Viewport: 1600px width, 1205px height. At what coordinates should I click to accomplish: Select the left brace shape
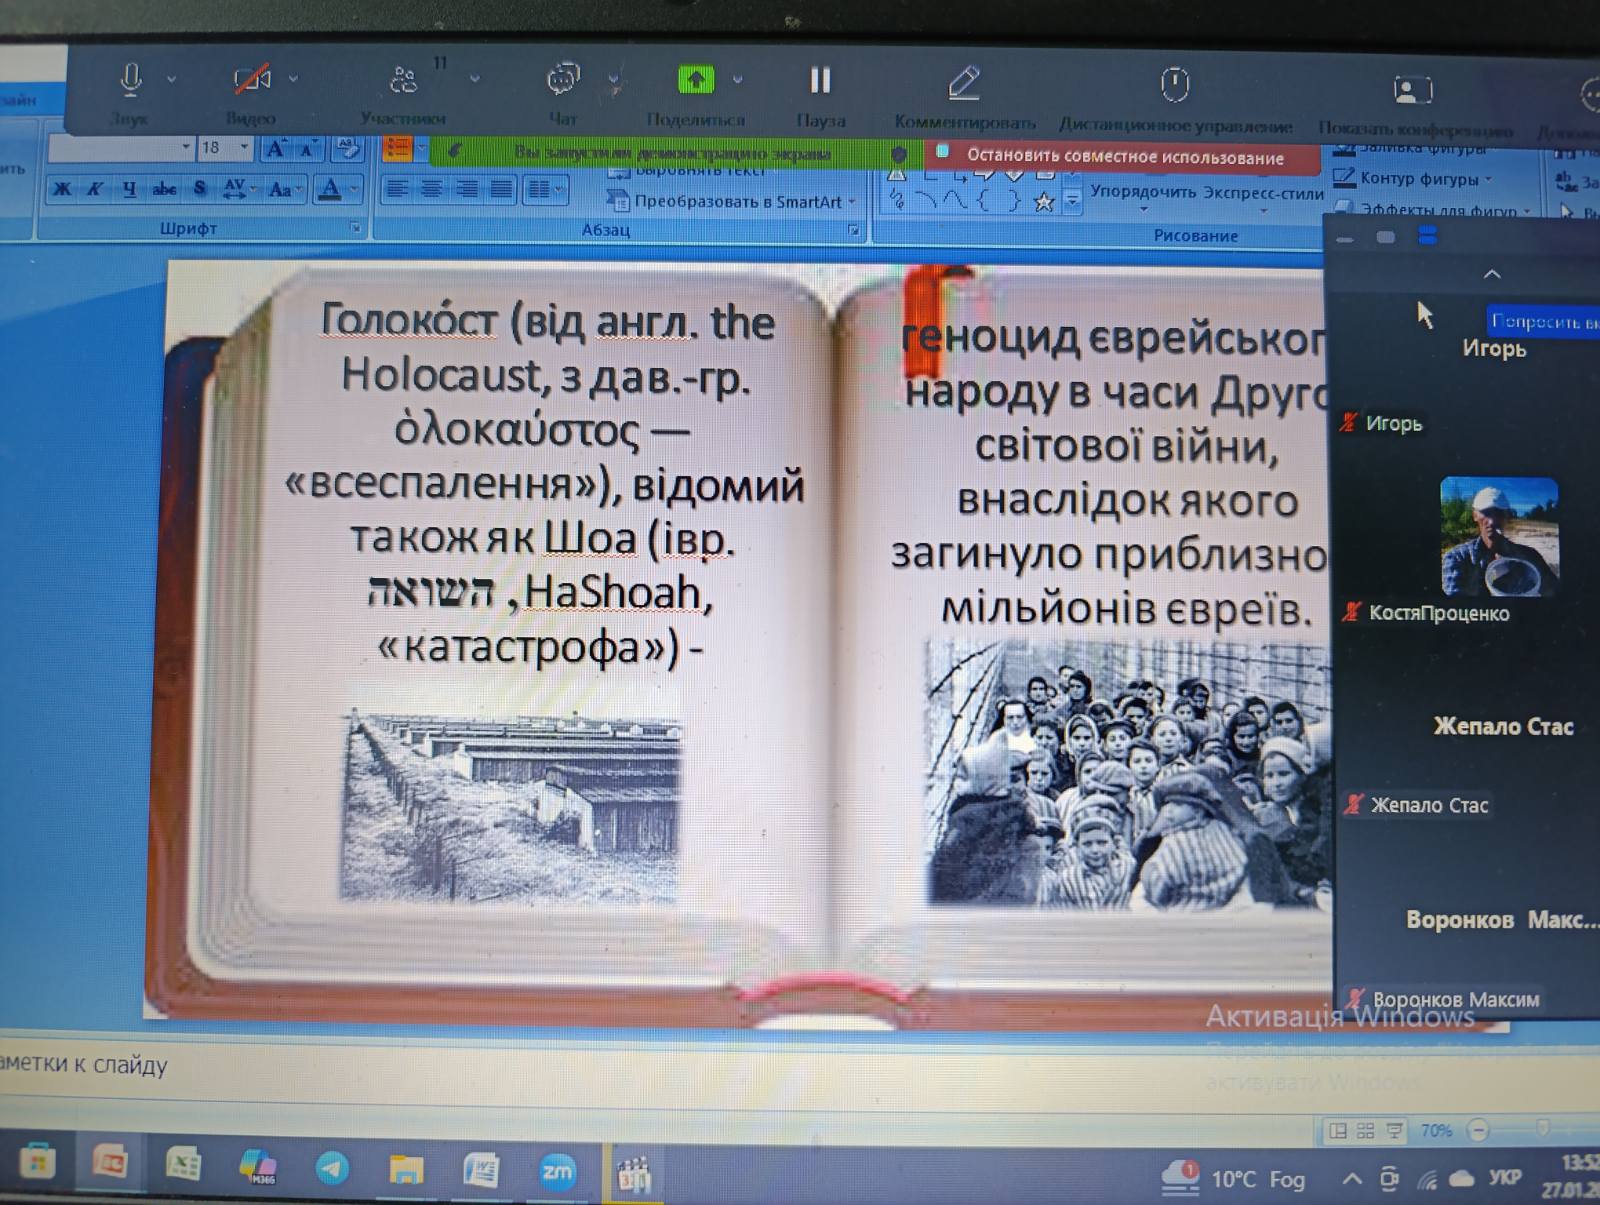pyautogui.click(x=983, y=201)
